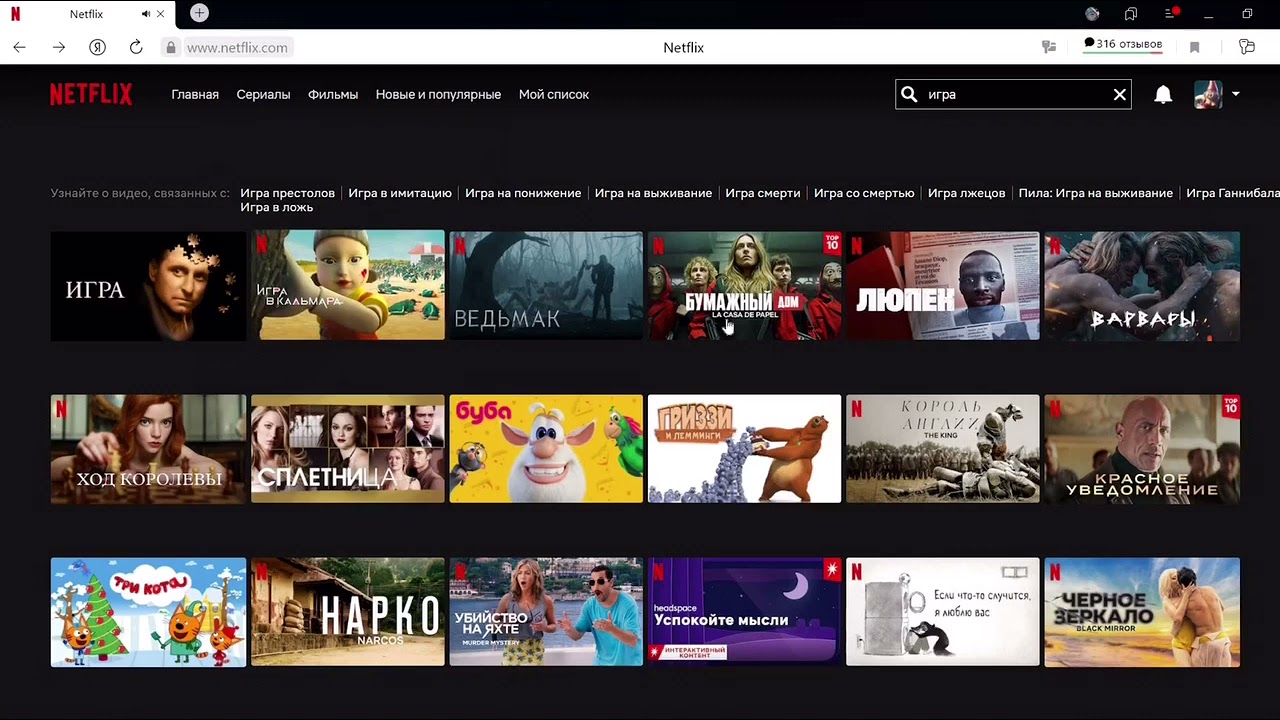Click the Yandex home button
The image size is (1280, 720).
pyautogui.click(x=97, y=47)
